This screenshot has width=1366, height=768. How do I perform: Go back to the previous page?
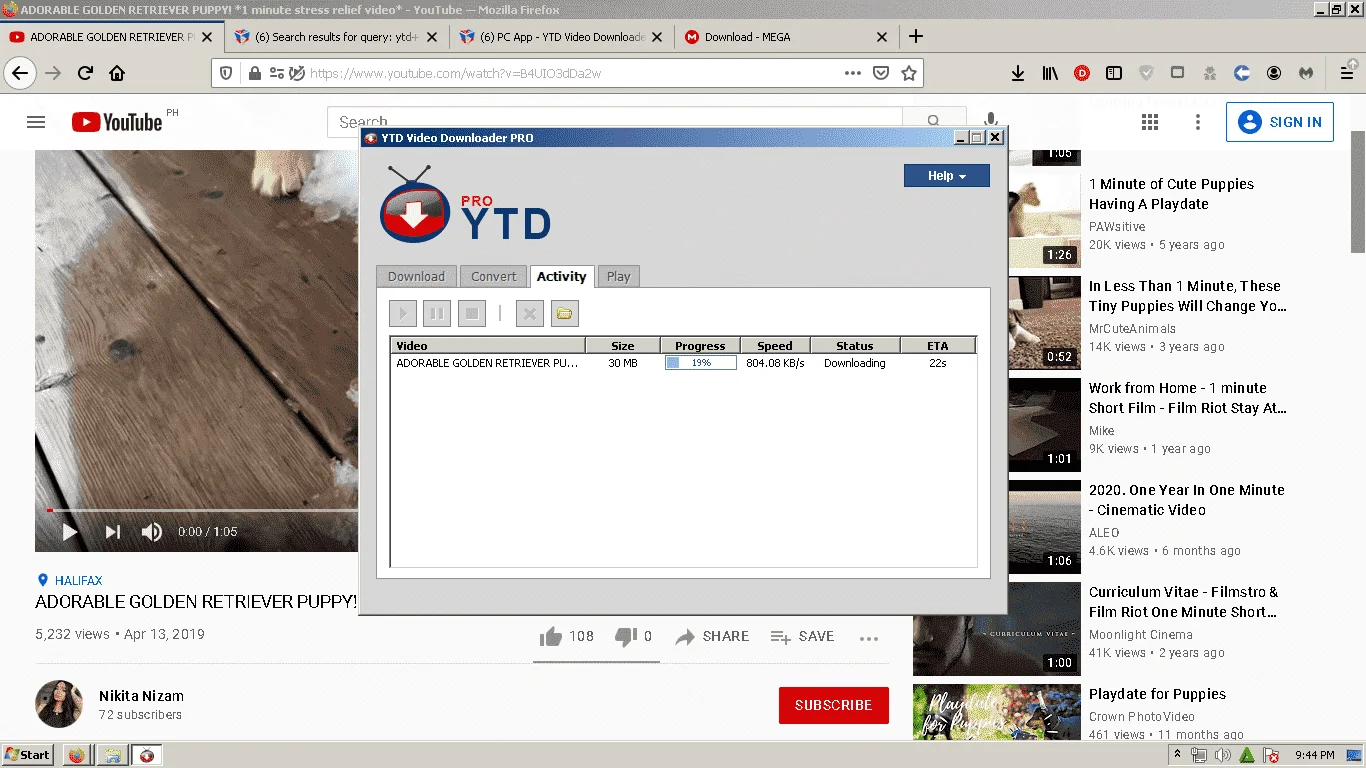point(20,73)
